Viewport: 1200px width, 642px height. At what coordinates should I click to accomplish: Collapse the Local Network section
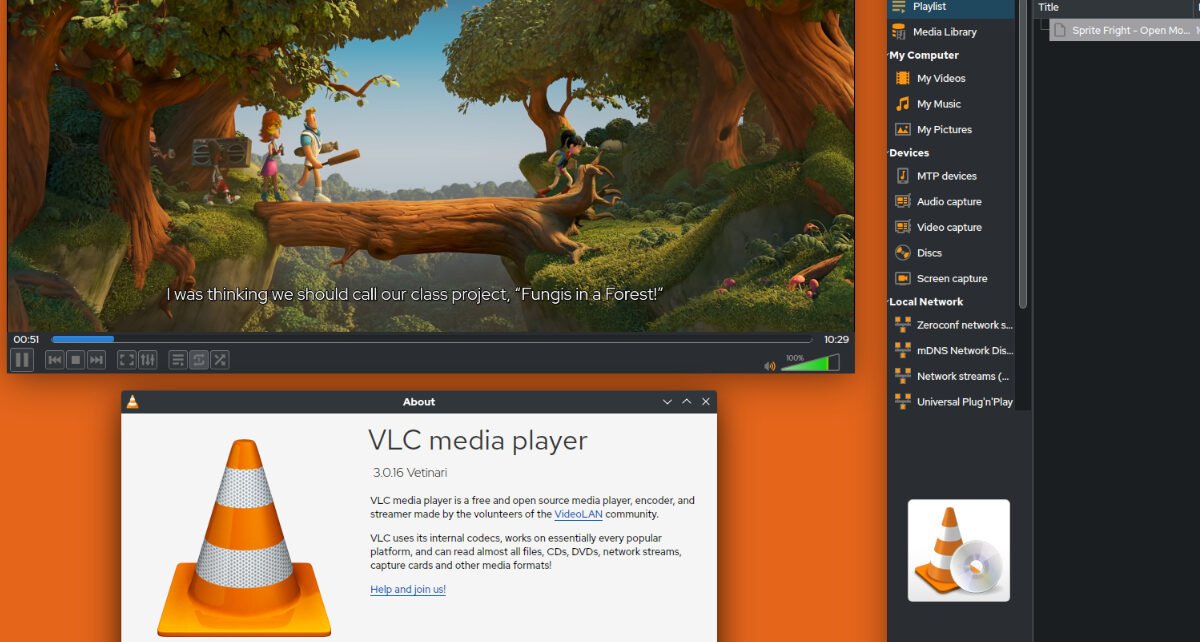point(926,302)
